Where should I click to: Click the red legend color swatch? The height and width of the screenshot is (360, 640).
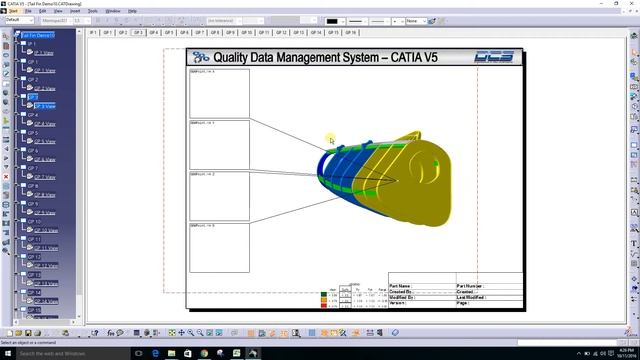324,305
